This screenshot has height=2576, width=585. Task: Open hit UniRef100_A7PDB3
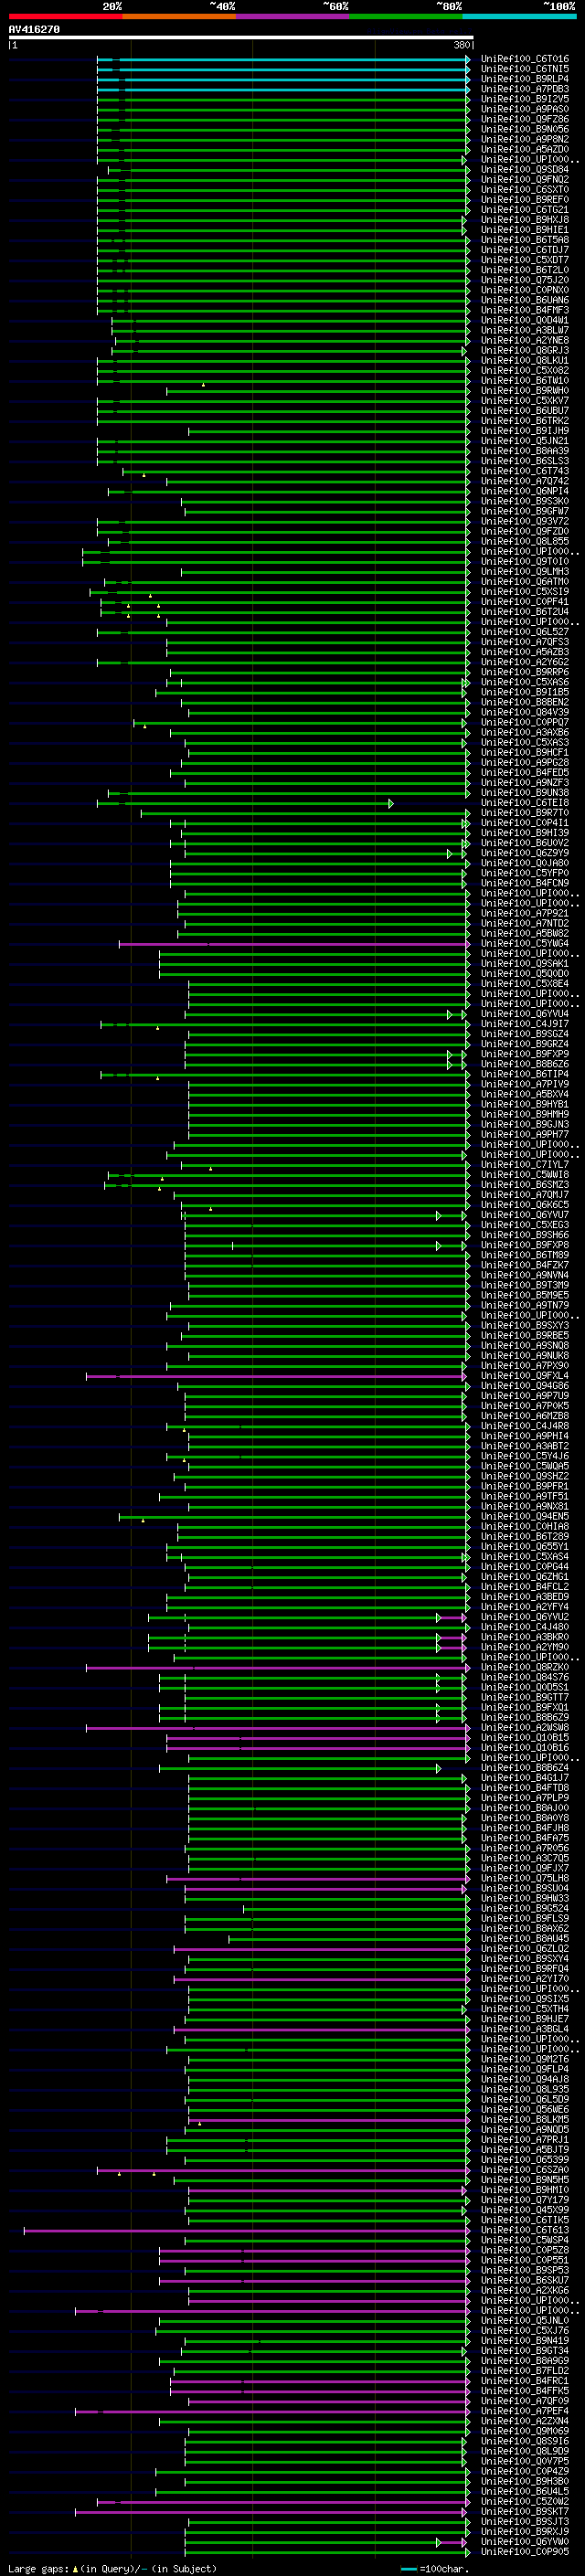(x=525, y=89)
